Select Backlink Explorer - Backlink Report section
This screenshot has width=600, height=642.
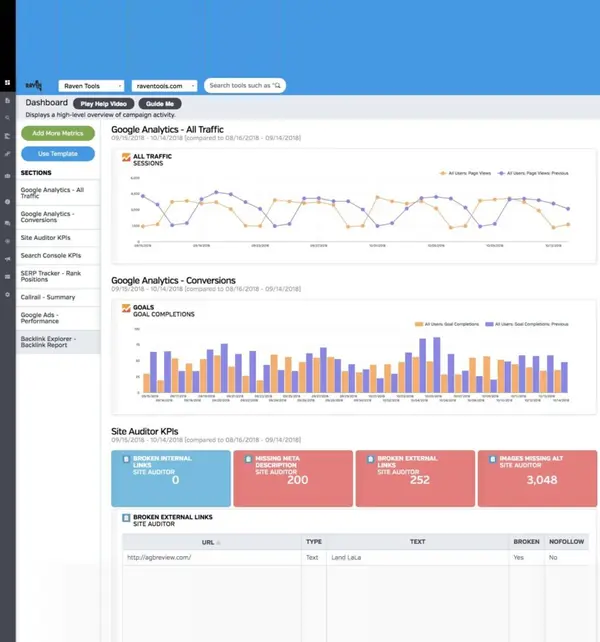58,342
